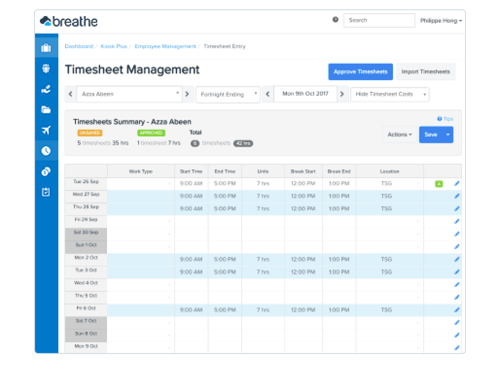Open Work Type dropdown for Fri 29 Sep
Image resolution: width=500 pixels, height=372 pixels.
(x=141, y=221)
